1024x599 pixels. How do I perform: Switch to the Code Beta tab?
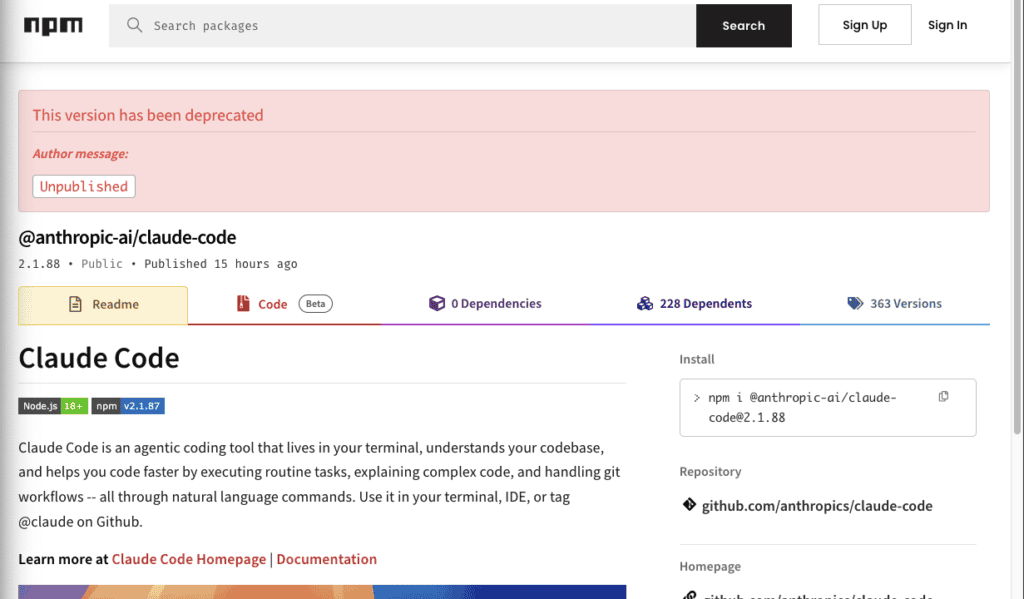point(276,303)
